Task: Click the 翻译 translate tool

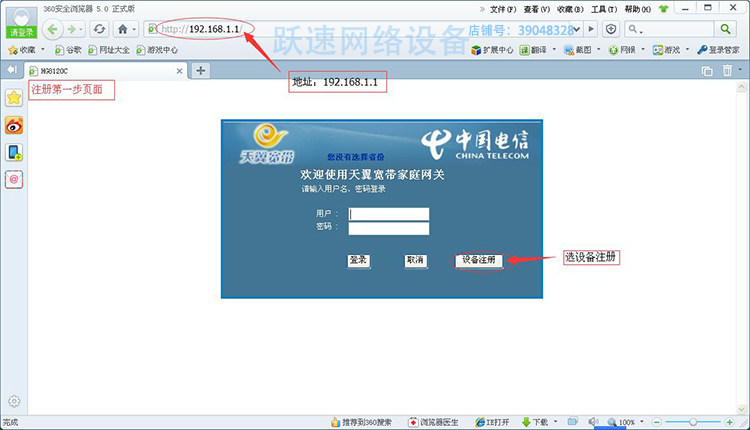Action: pyautogui.click(x=534, y=50)
